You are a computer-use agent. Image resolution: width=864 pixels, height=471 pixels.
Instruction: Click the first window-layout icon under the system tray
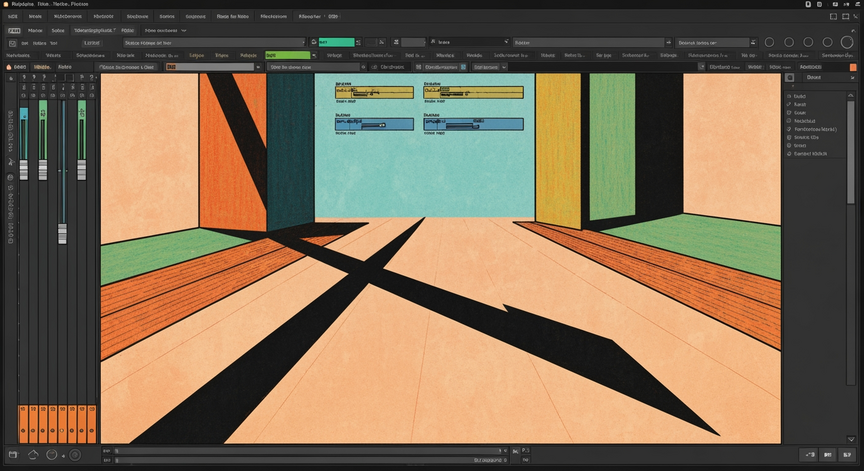(x=833, y=17)
